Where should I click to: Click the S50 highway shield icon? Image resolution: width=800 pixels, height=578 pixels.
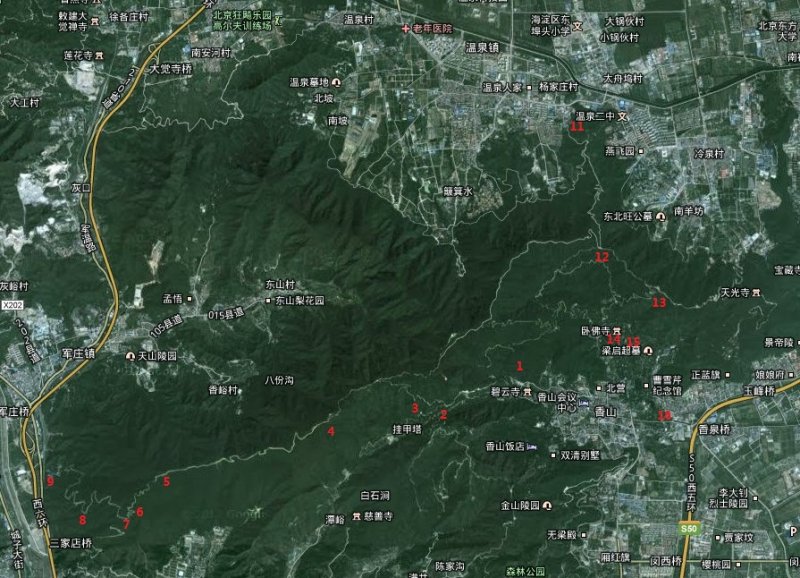[x=687, y=528]
